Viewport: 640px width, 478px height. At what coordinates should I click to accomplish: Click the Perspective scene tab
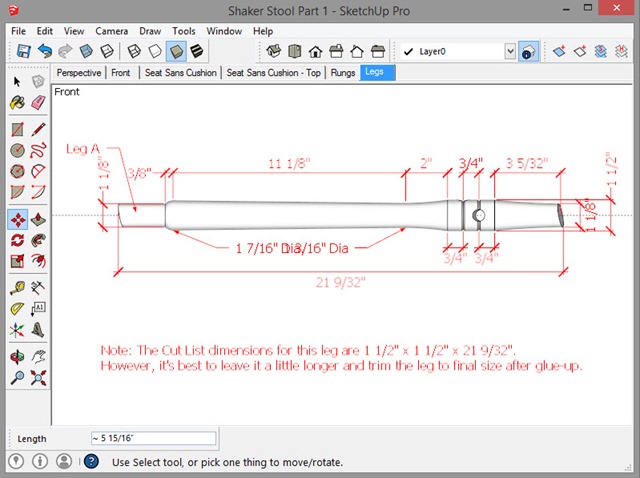(79, 73)
